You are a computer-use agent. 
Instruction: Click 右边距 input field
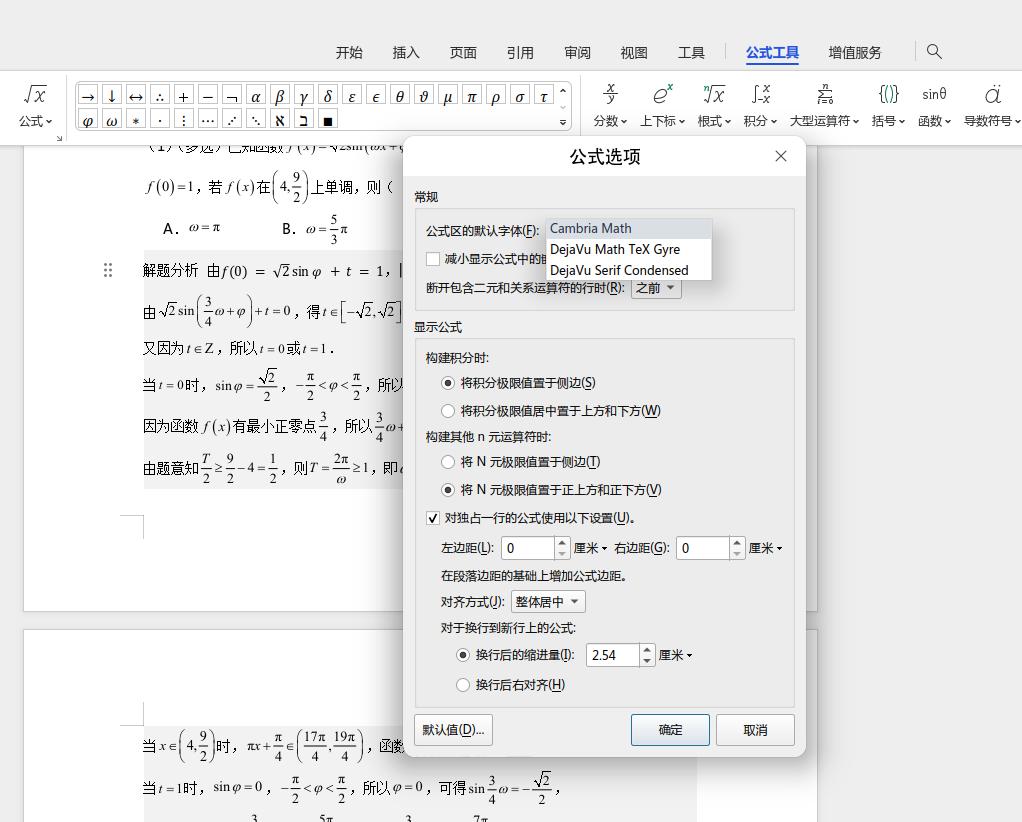coord(703,548)
